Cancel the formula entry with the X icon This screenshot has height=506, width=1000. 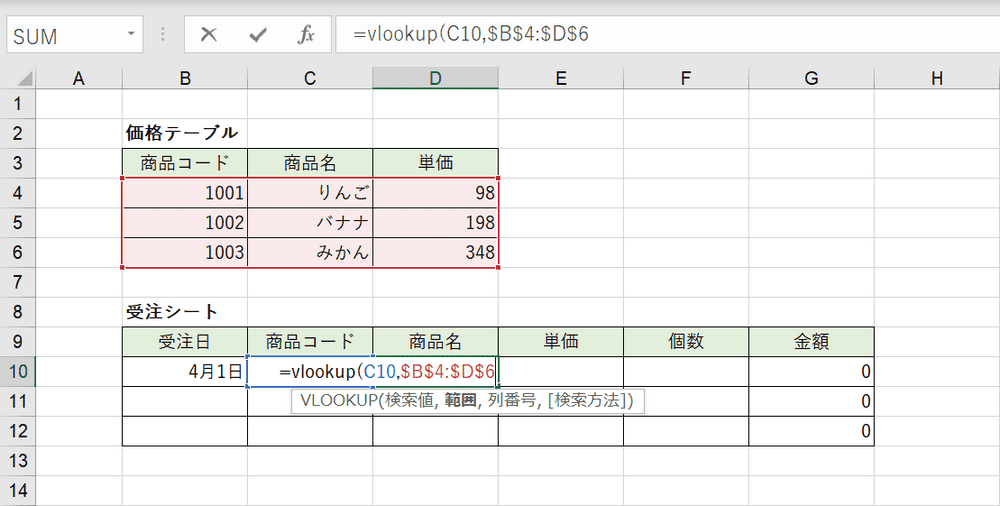(x=209, y=34)
